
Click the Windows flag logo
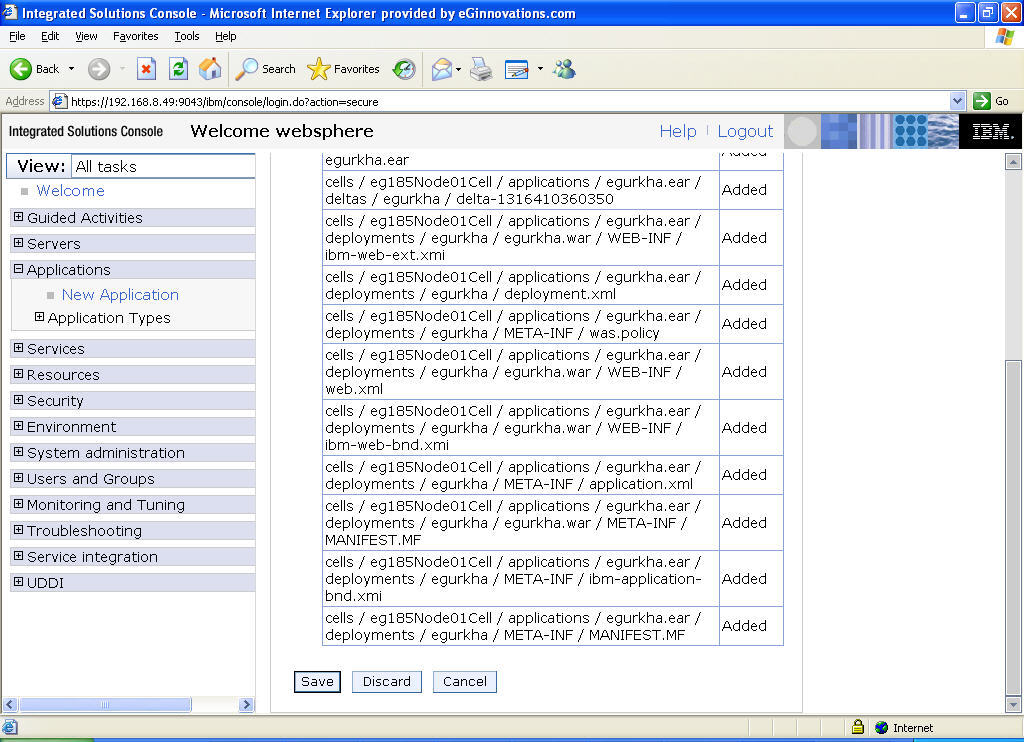tap(1005, 37)
